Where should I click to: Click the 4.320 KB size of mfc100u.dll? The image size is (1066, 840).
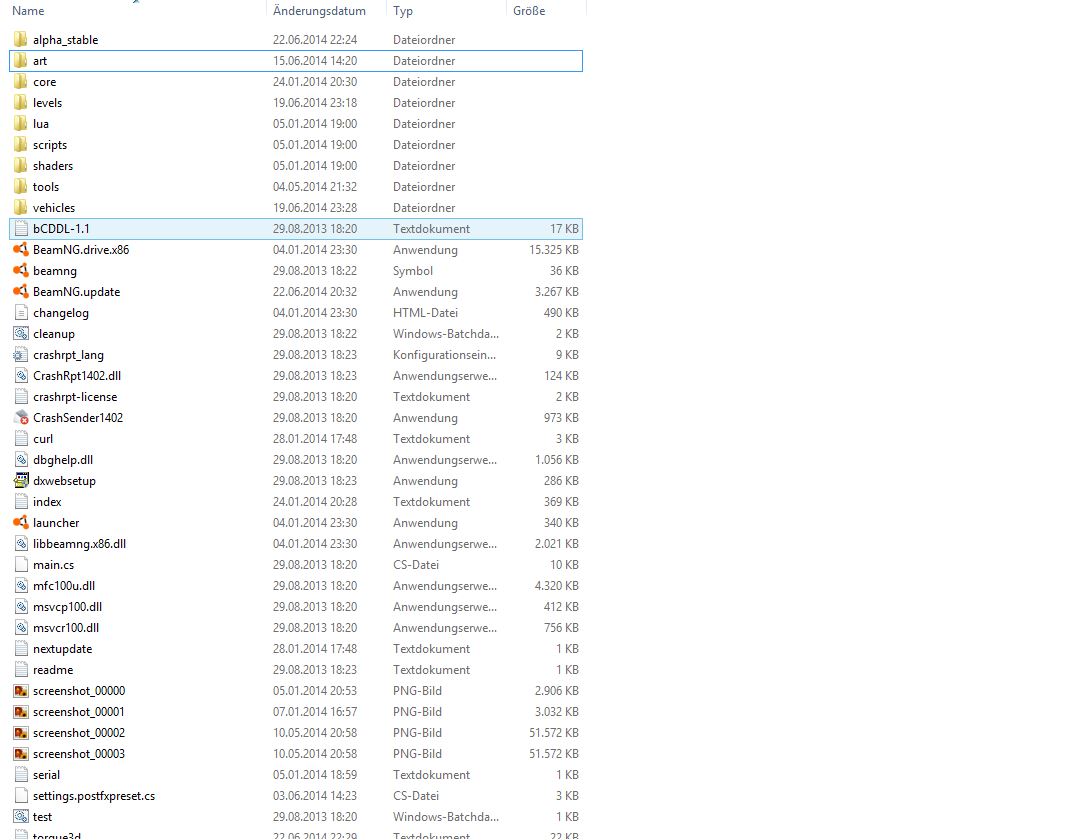pyautogui.click(x=557, y=586)
